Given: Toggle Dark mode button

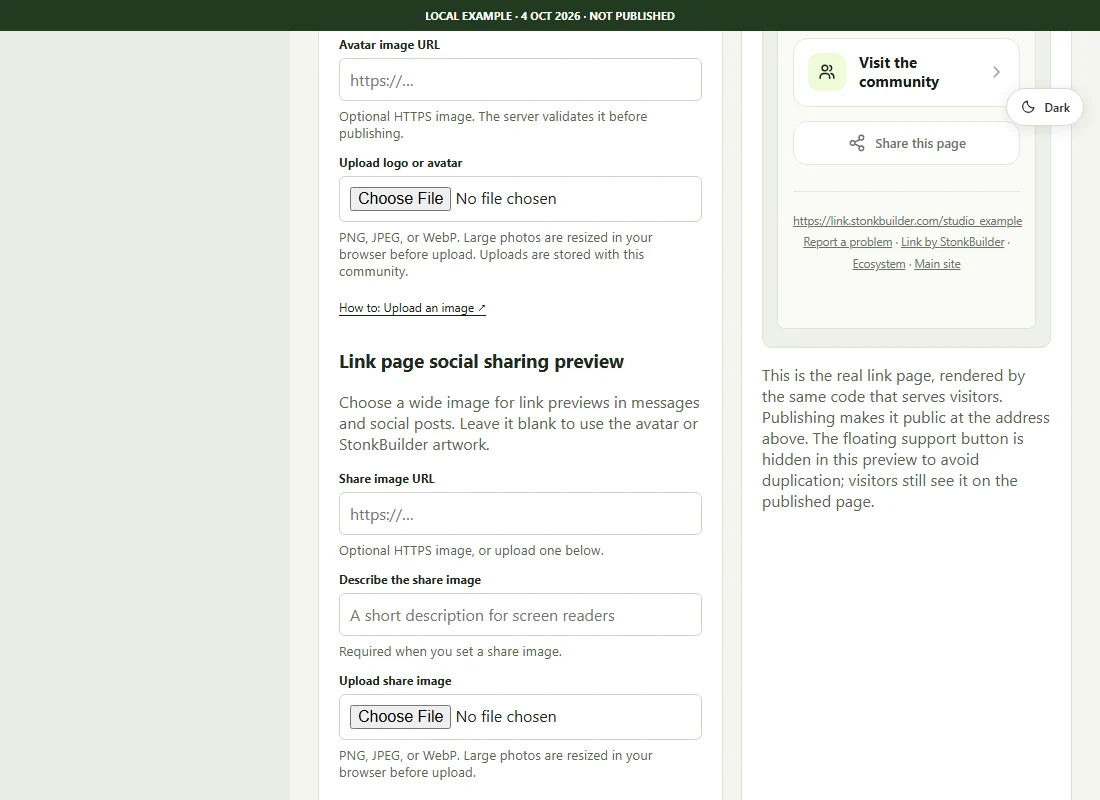Looking at the screenshot, I should pyautogui.click(x=1045, y=107).
